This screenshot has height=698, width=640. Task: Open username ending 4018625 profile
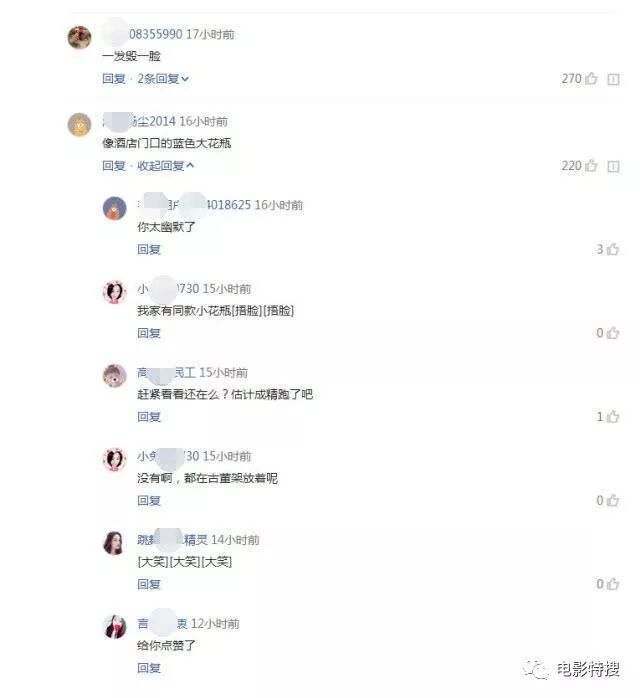(x=194, y=205)
